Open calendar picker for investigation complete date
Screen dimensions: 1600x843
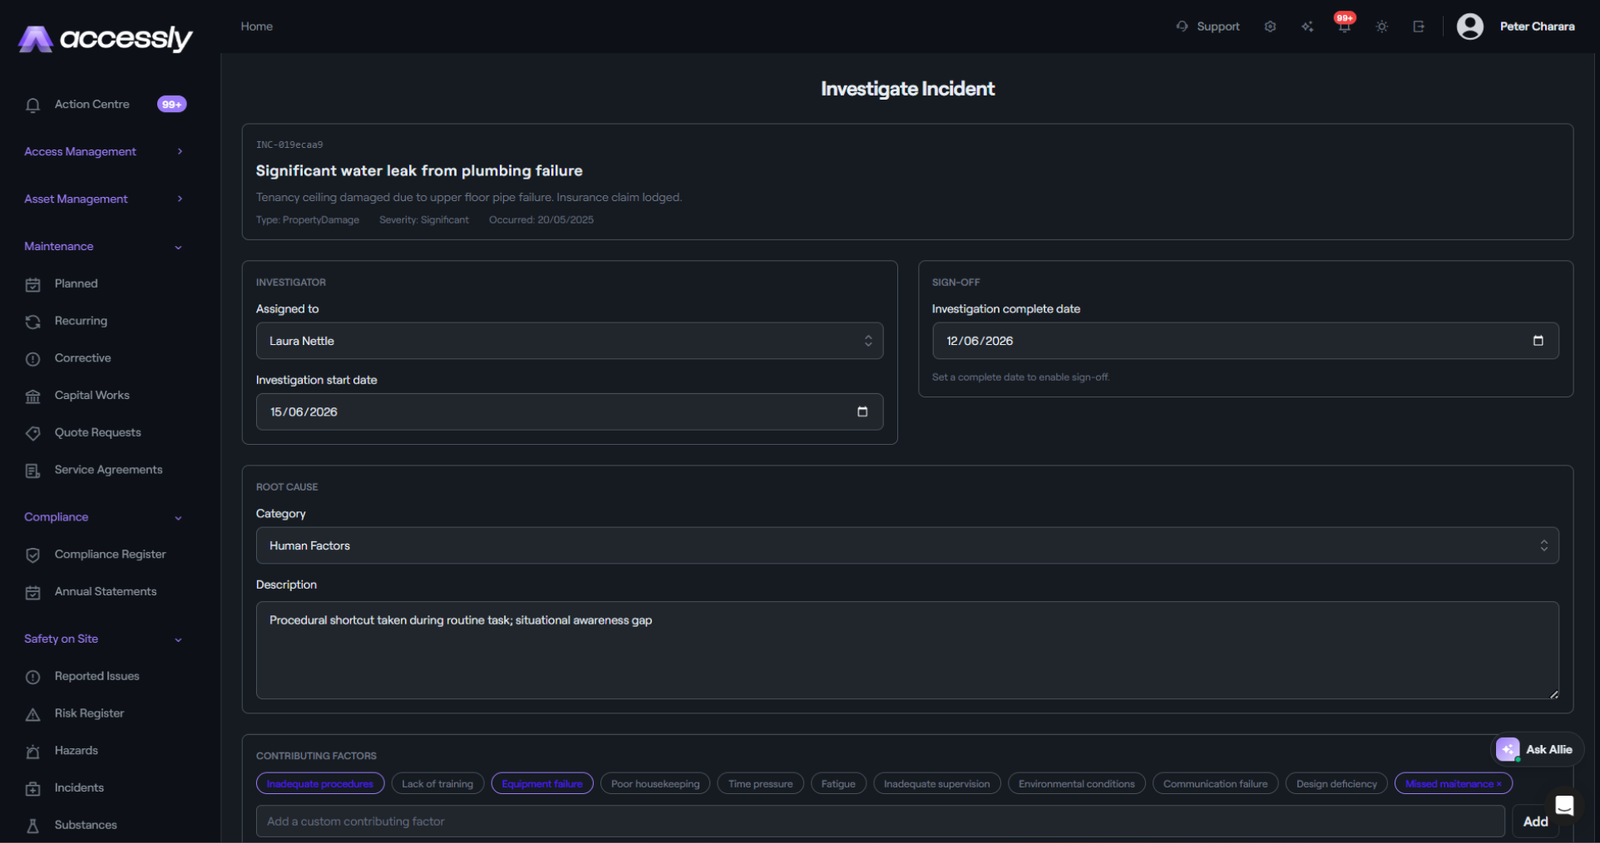1538,341
